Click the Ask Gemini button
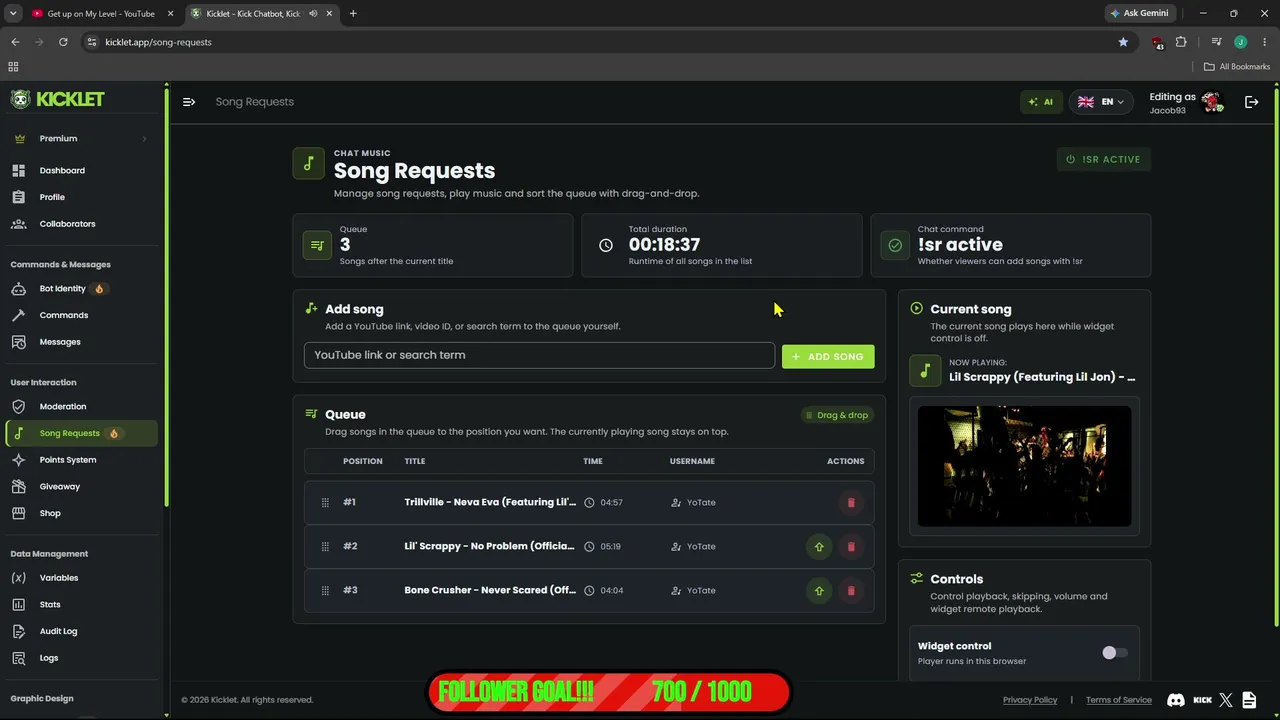The image size is (1280, 720). point(1139,14)
